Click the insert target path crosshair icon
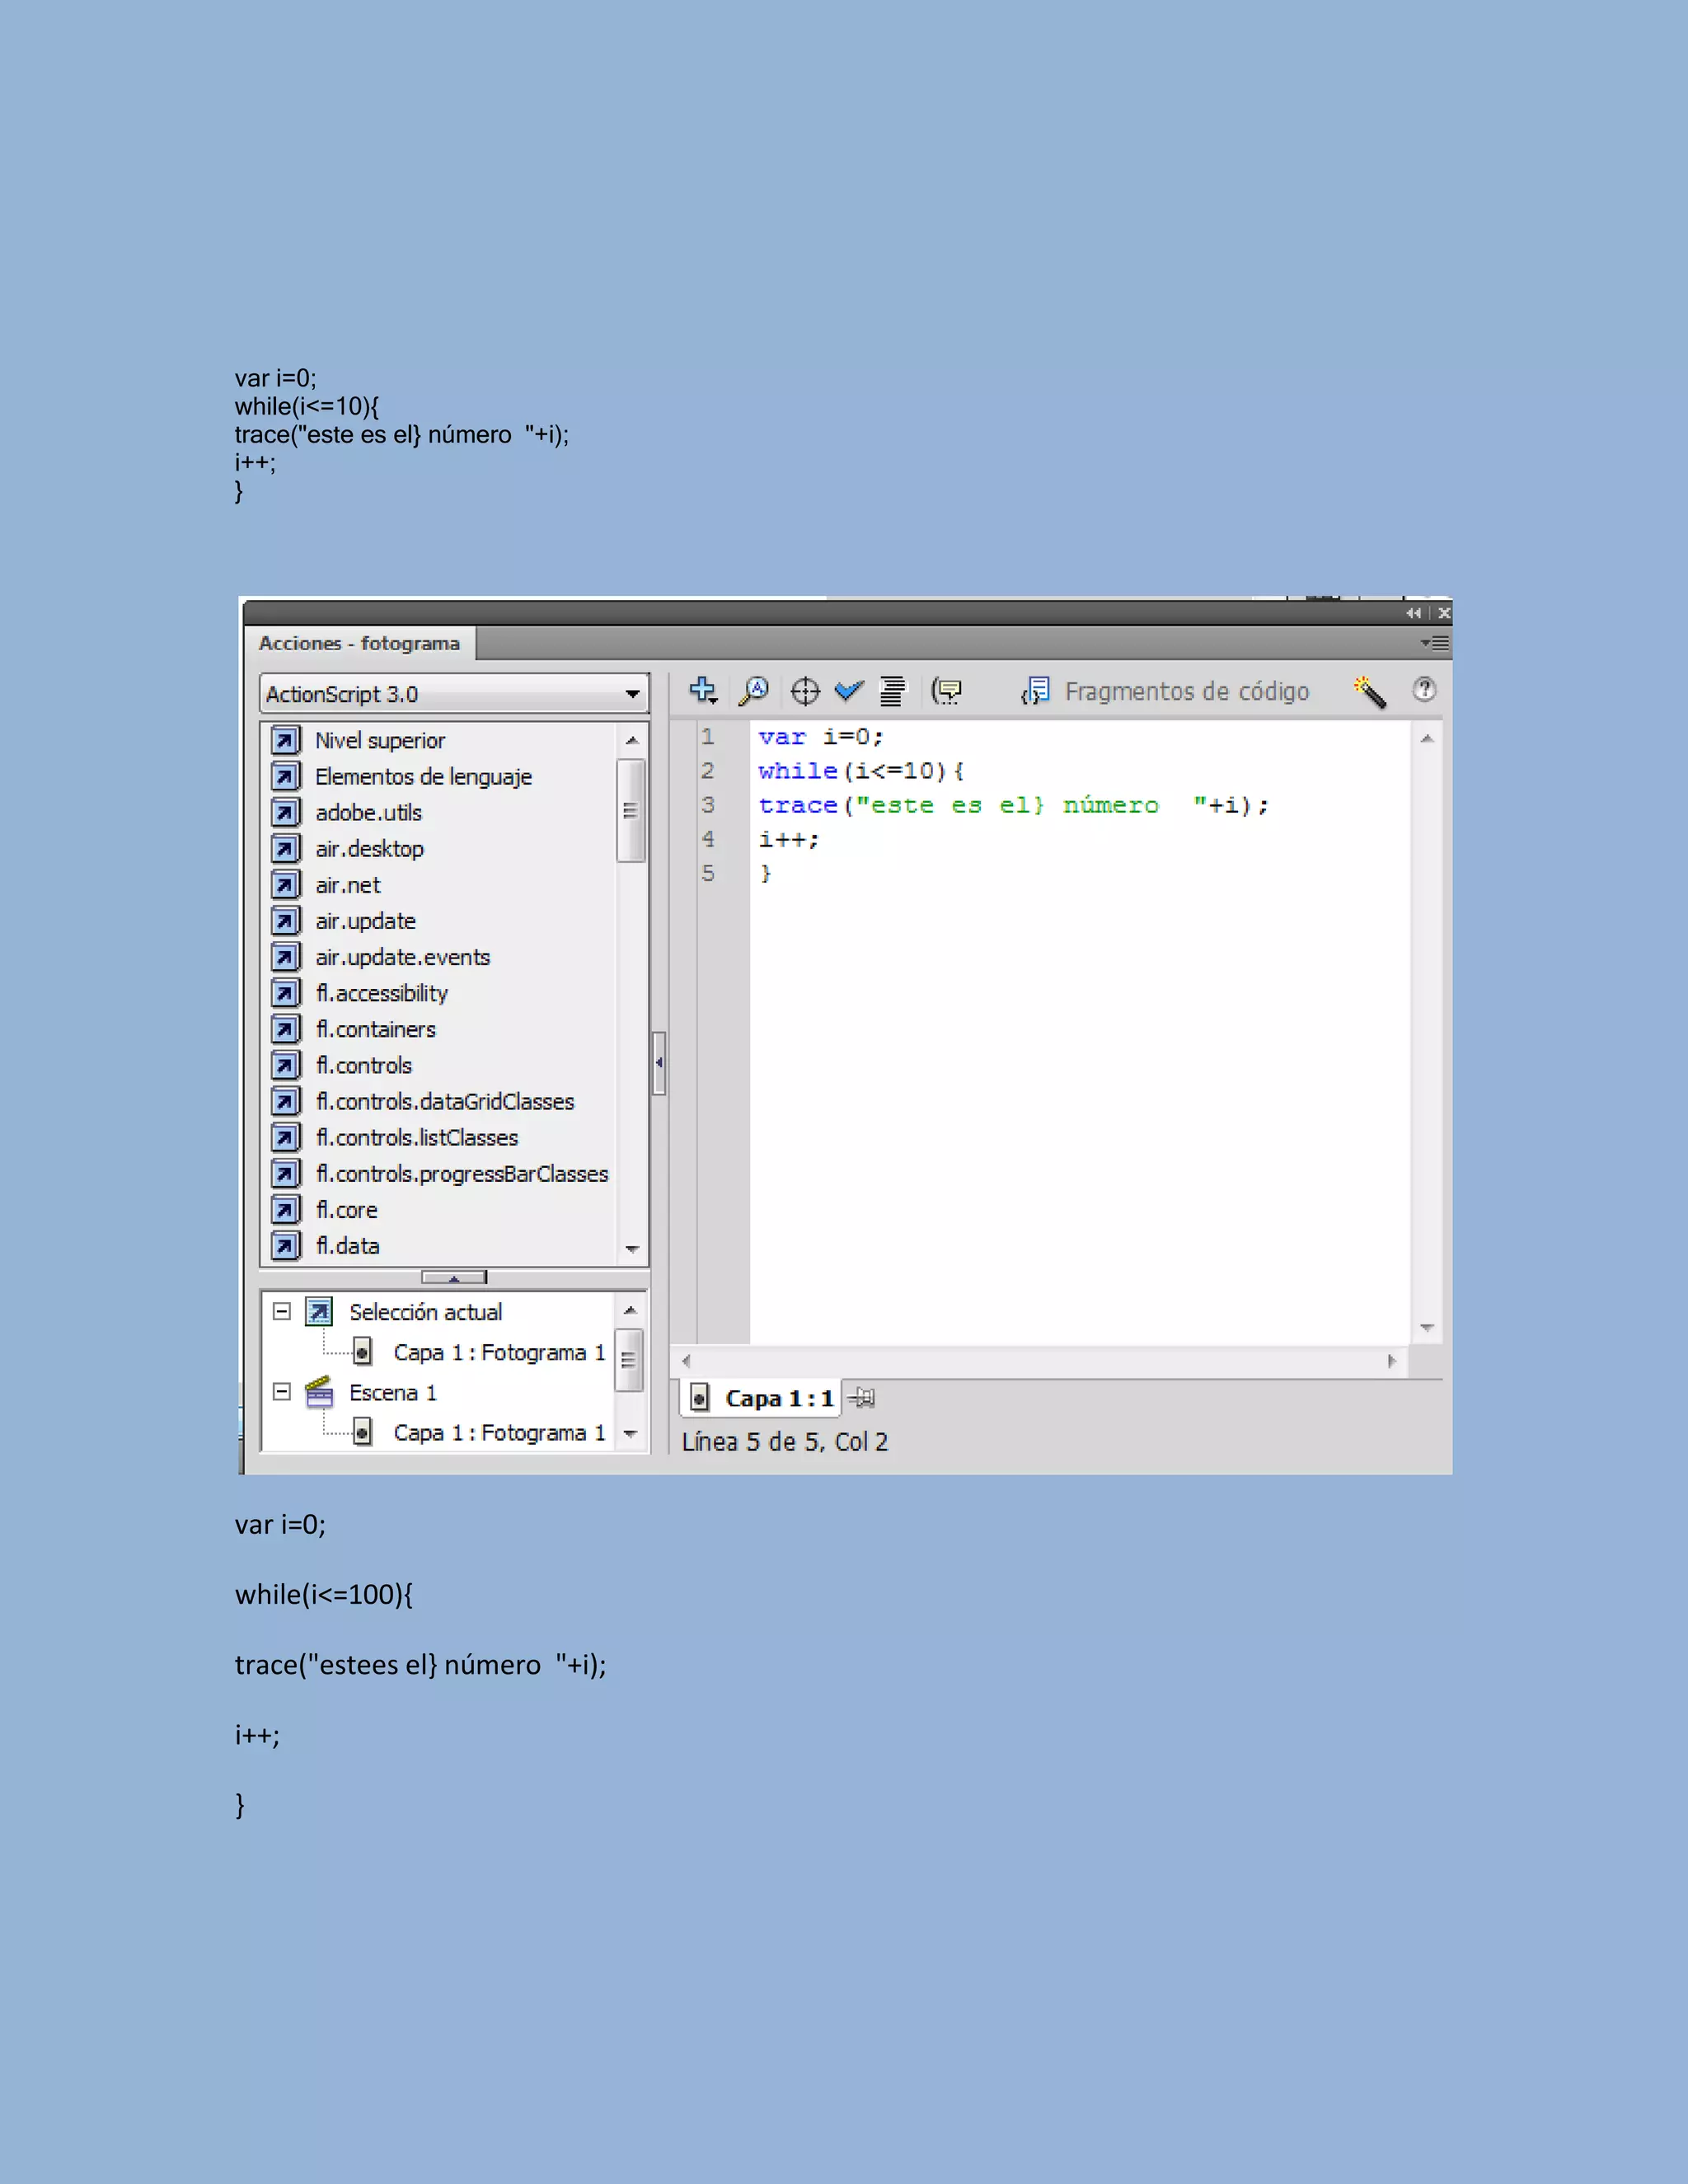 pos(805,691)
